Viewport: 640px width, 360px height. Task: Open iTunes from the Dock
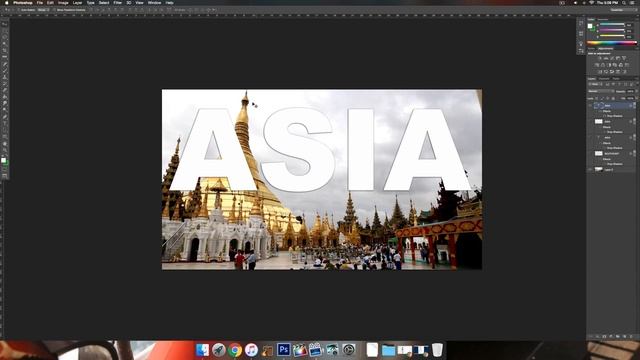tap(251, 350)
